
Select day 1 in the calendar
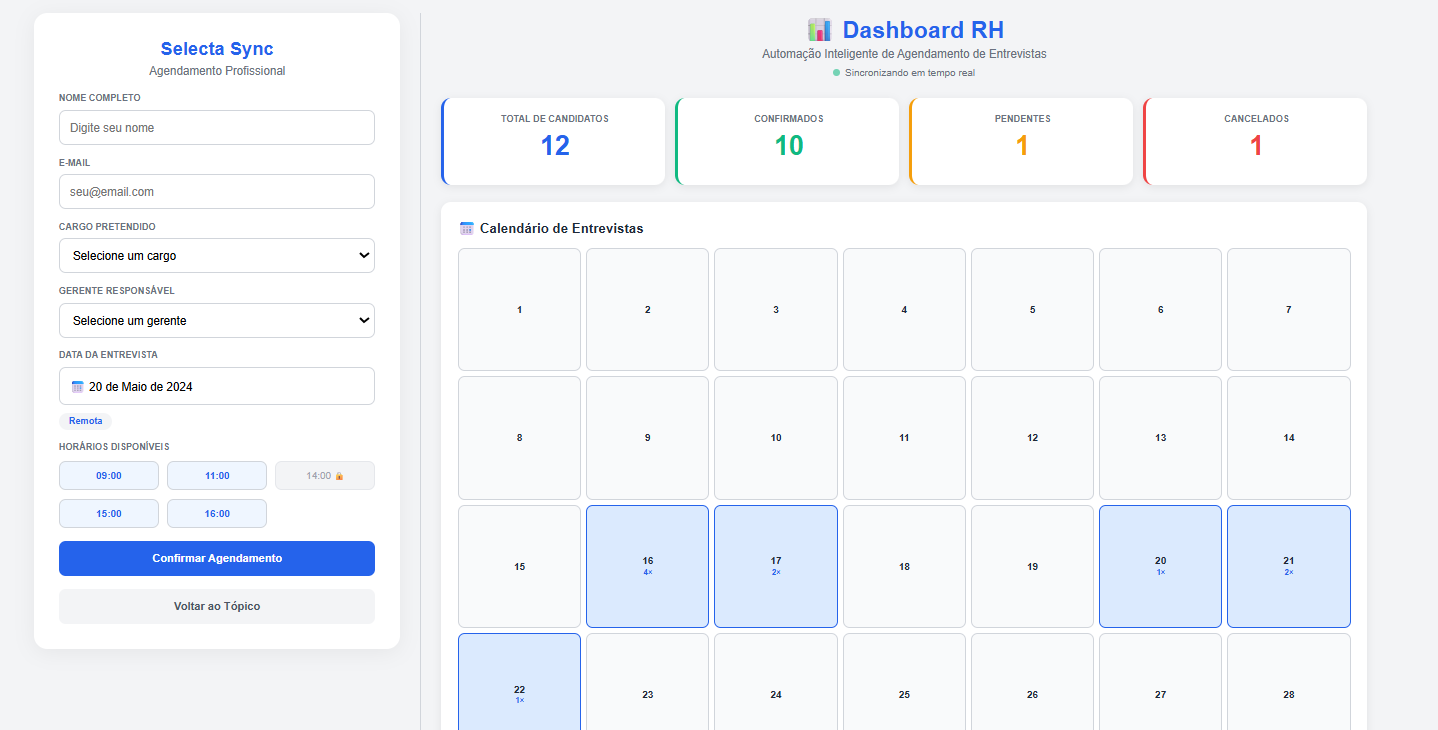519,310
